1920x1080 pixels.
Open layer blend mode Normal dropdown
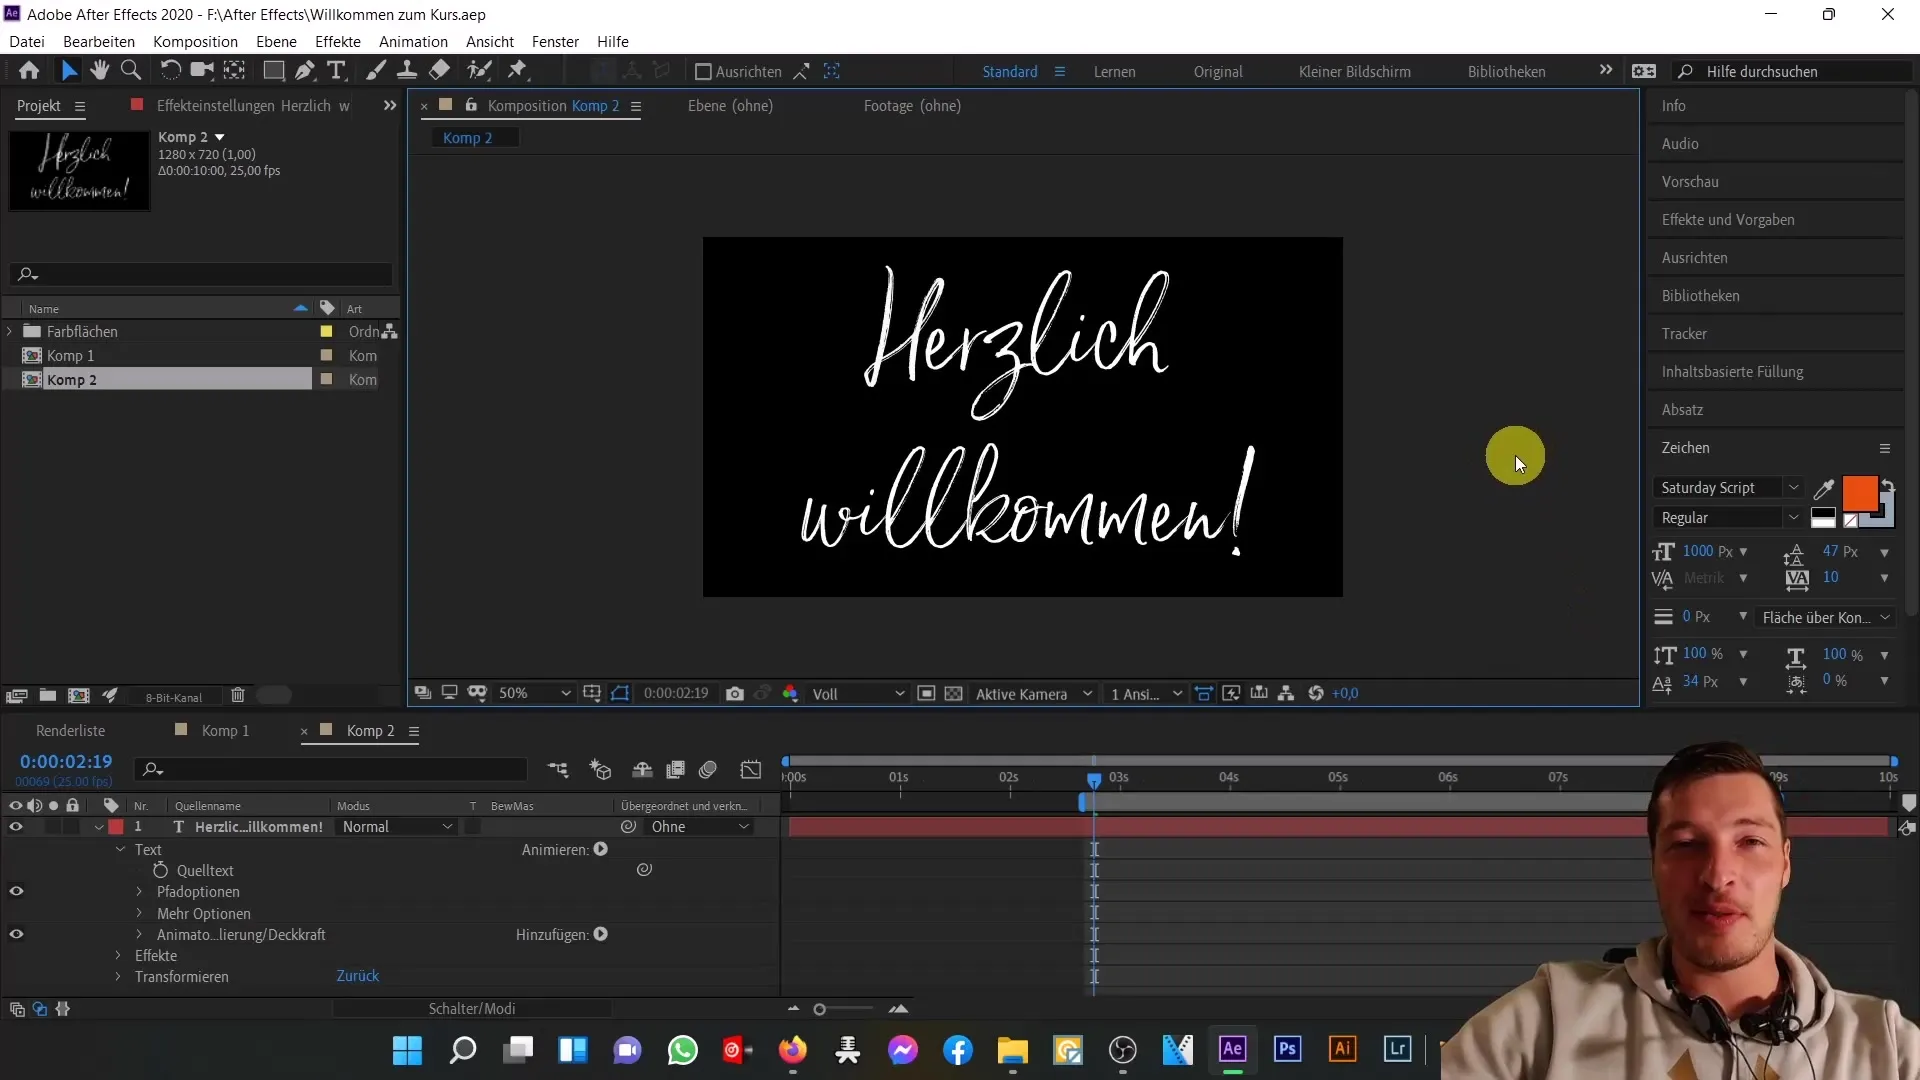tap(397, 827)
